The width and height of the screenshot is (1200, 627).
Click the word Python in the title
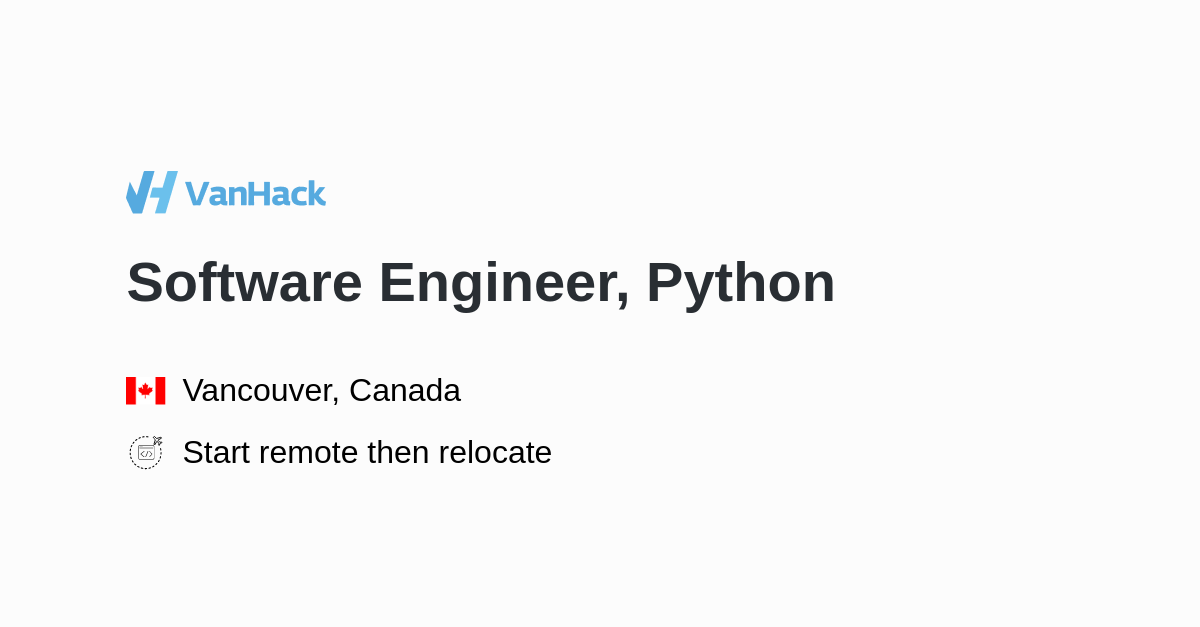pos(740,282)
